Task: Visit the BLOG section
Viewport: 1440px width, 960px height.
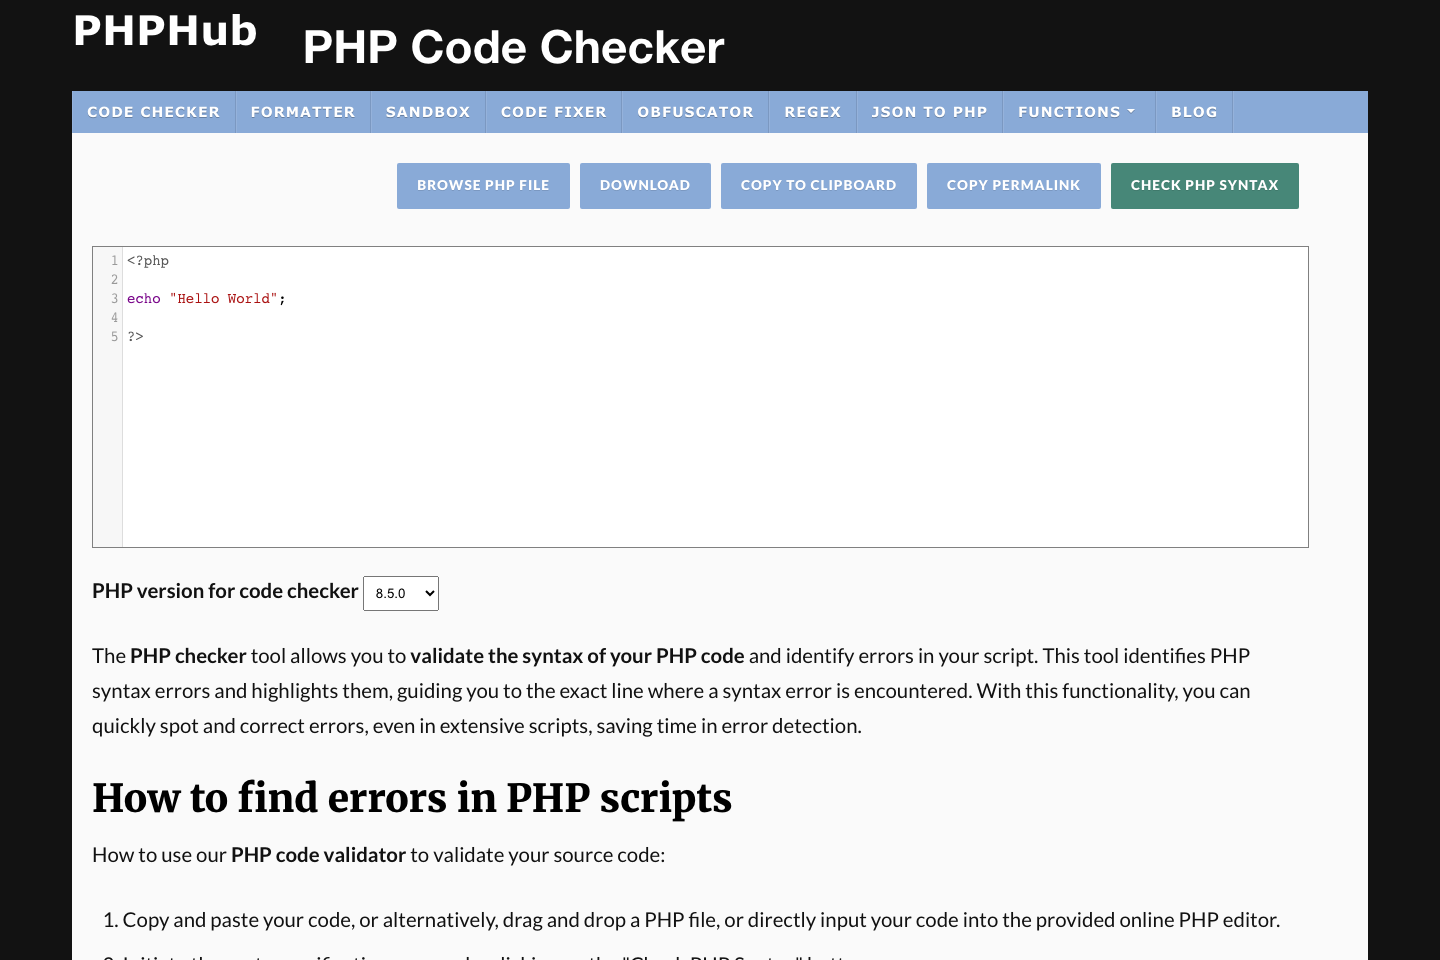Action: click(1193, 111)
